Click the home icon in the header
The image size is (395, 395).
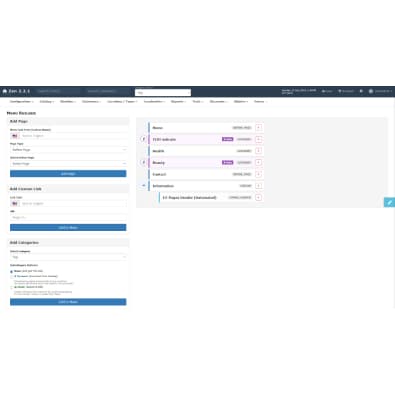pos(5,91)
